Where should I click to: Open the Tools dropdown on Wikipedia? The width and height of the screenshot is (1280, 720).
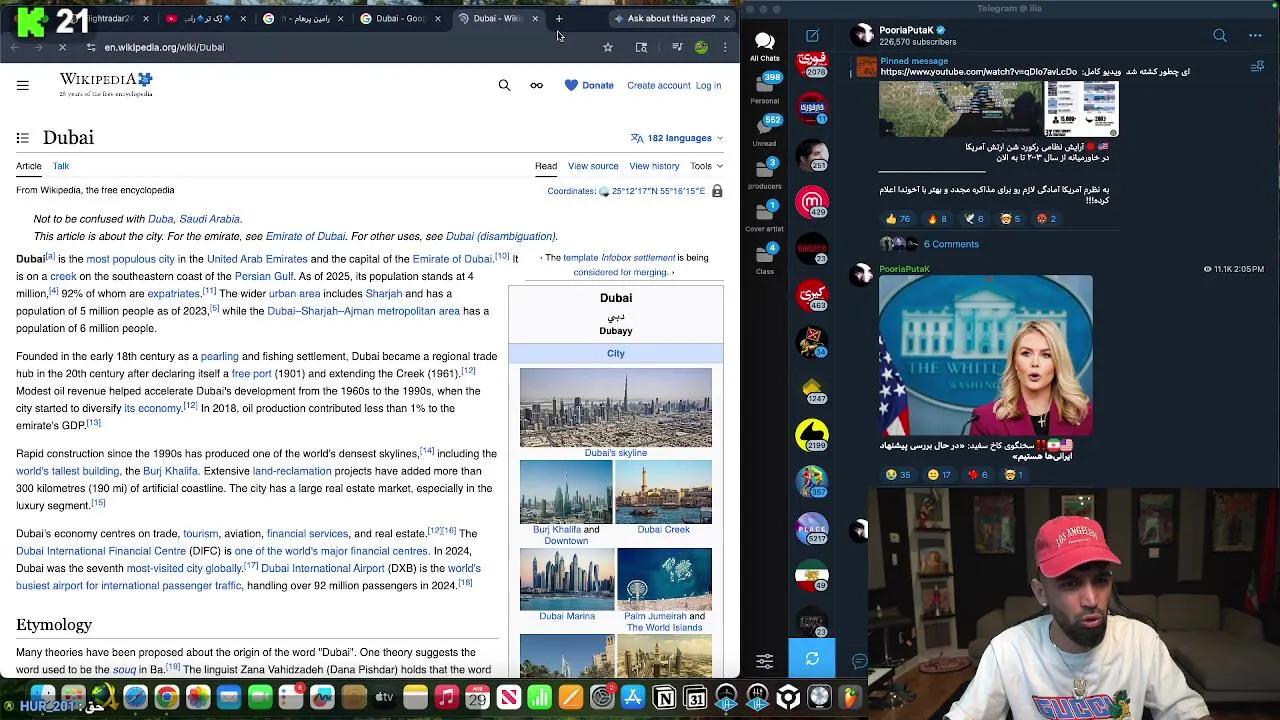706,166
